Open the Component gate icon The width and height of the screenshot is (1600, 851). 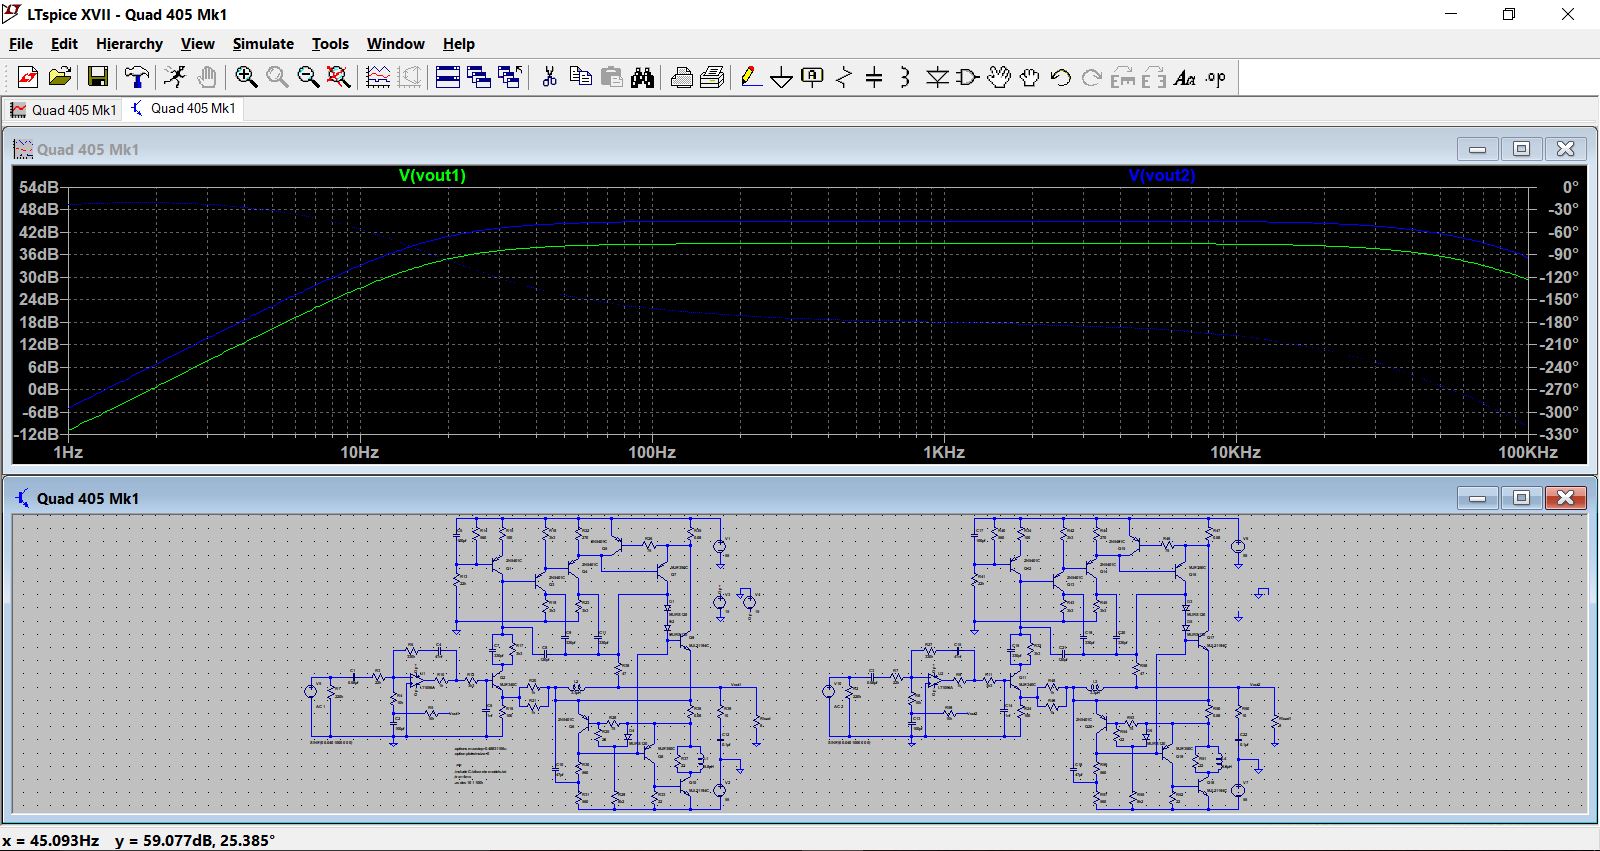tap(967, 77)
